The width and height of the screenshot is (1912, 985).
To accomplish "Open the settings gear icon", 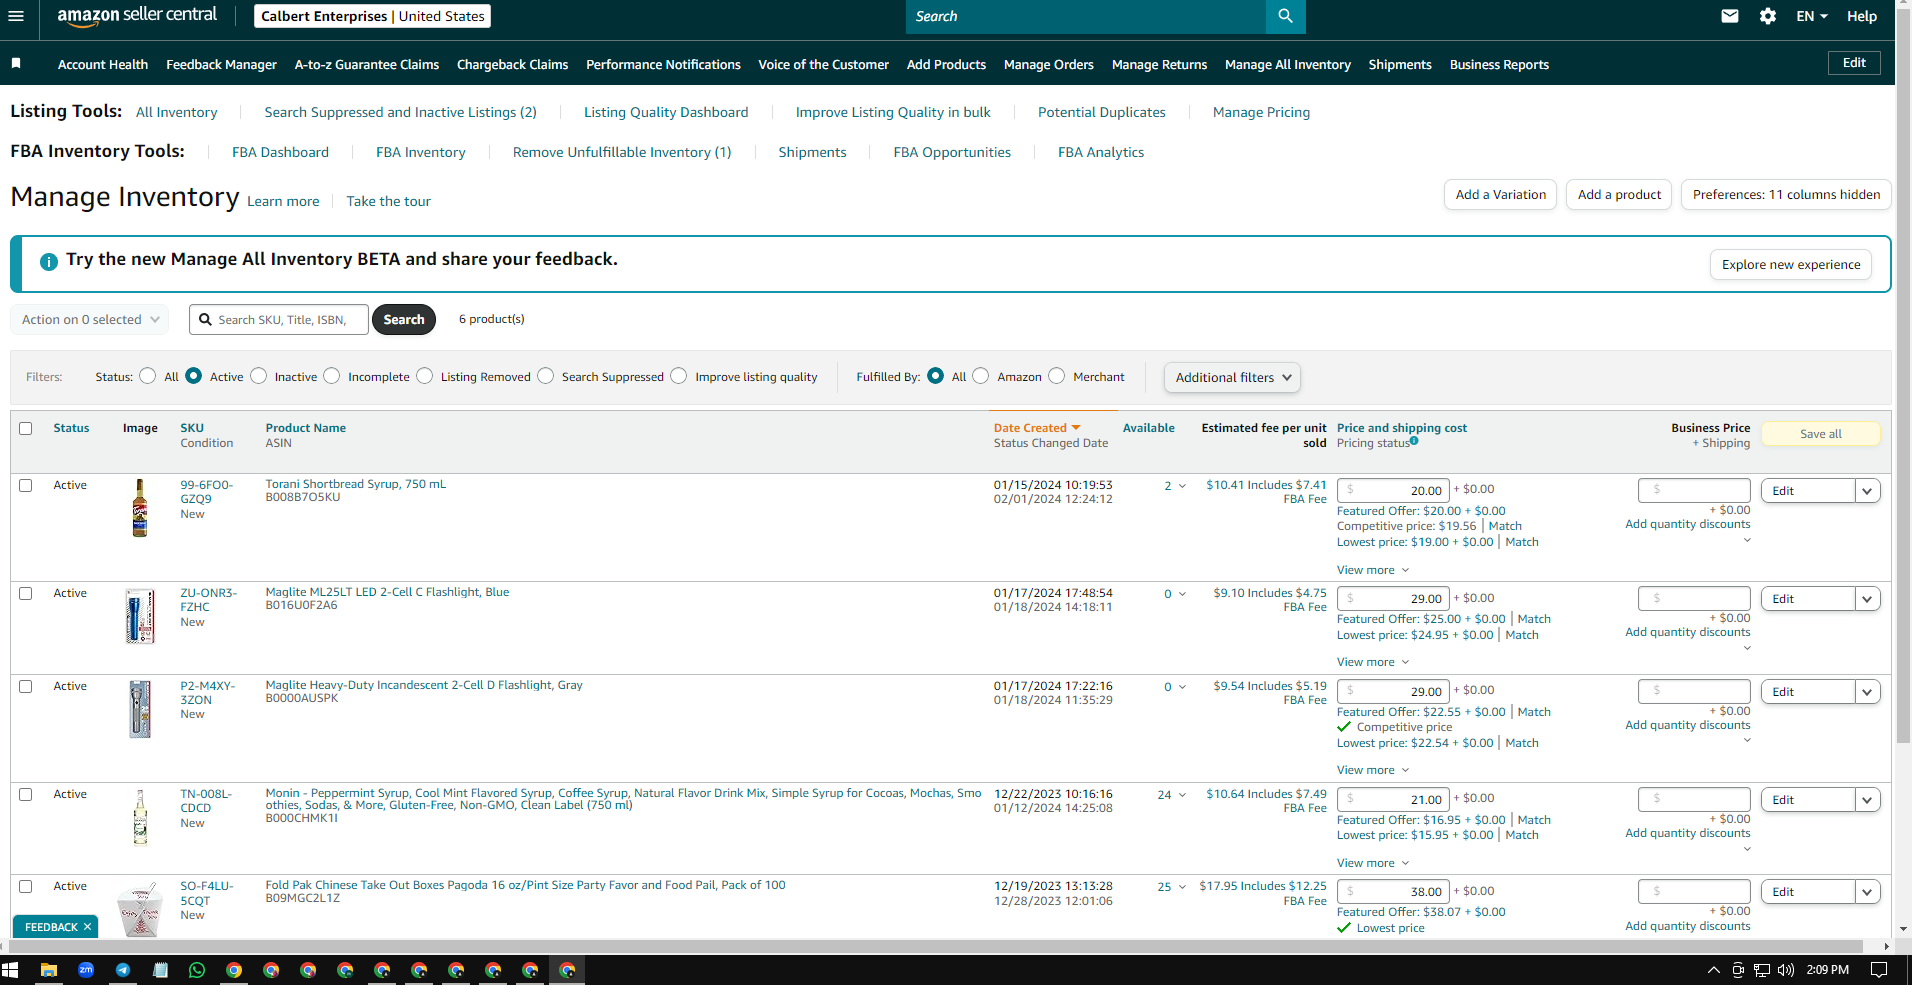I will (1768, 16).
